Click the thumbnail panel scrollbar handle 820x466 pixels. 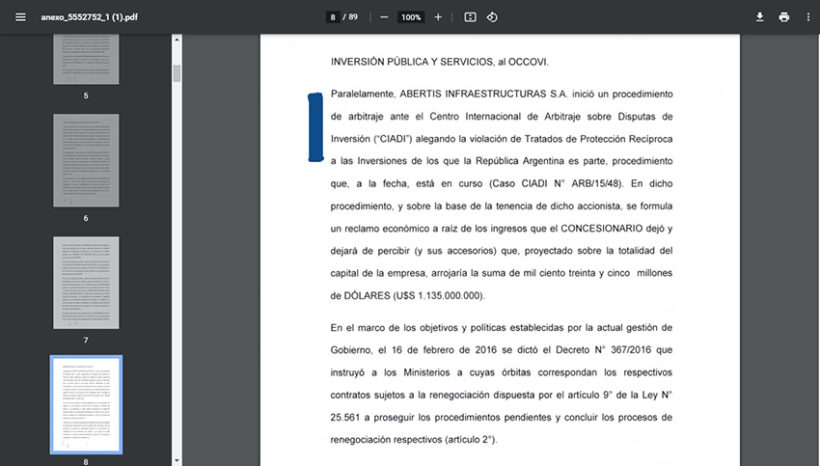coord(177,73)
